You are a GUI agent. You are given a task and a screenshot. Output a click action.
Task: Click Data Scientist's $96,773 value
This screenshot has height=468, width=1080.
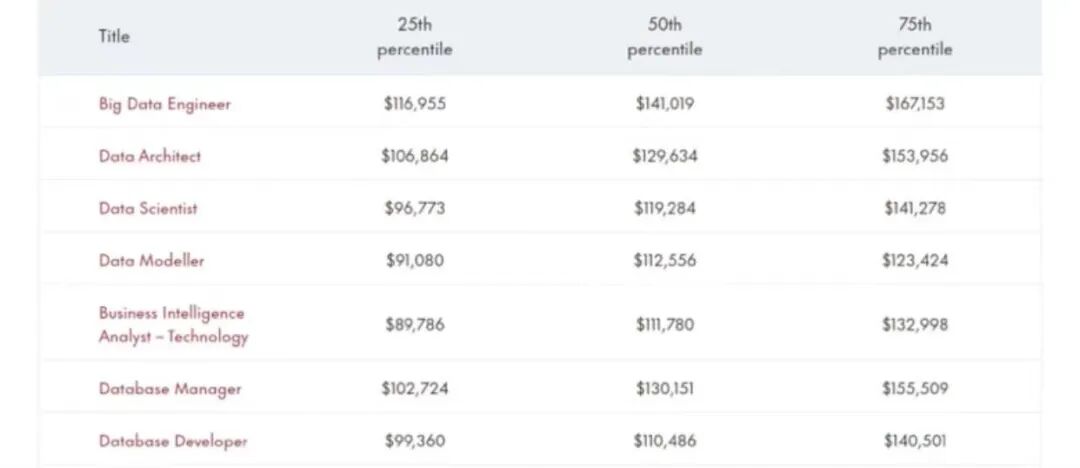click(x=414, y=208)
